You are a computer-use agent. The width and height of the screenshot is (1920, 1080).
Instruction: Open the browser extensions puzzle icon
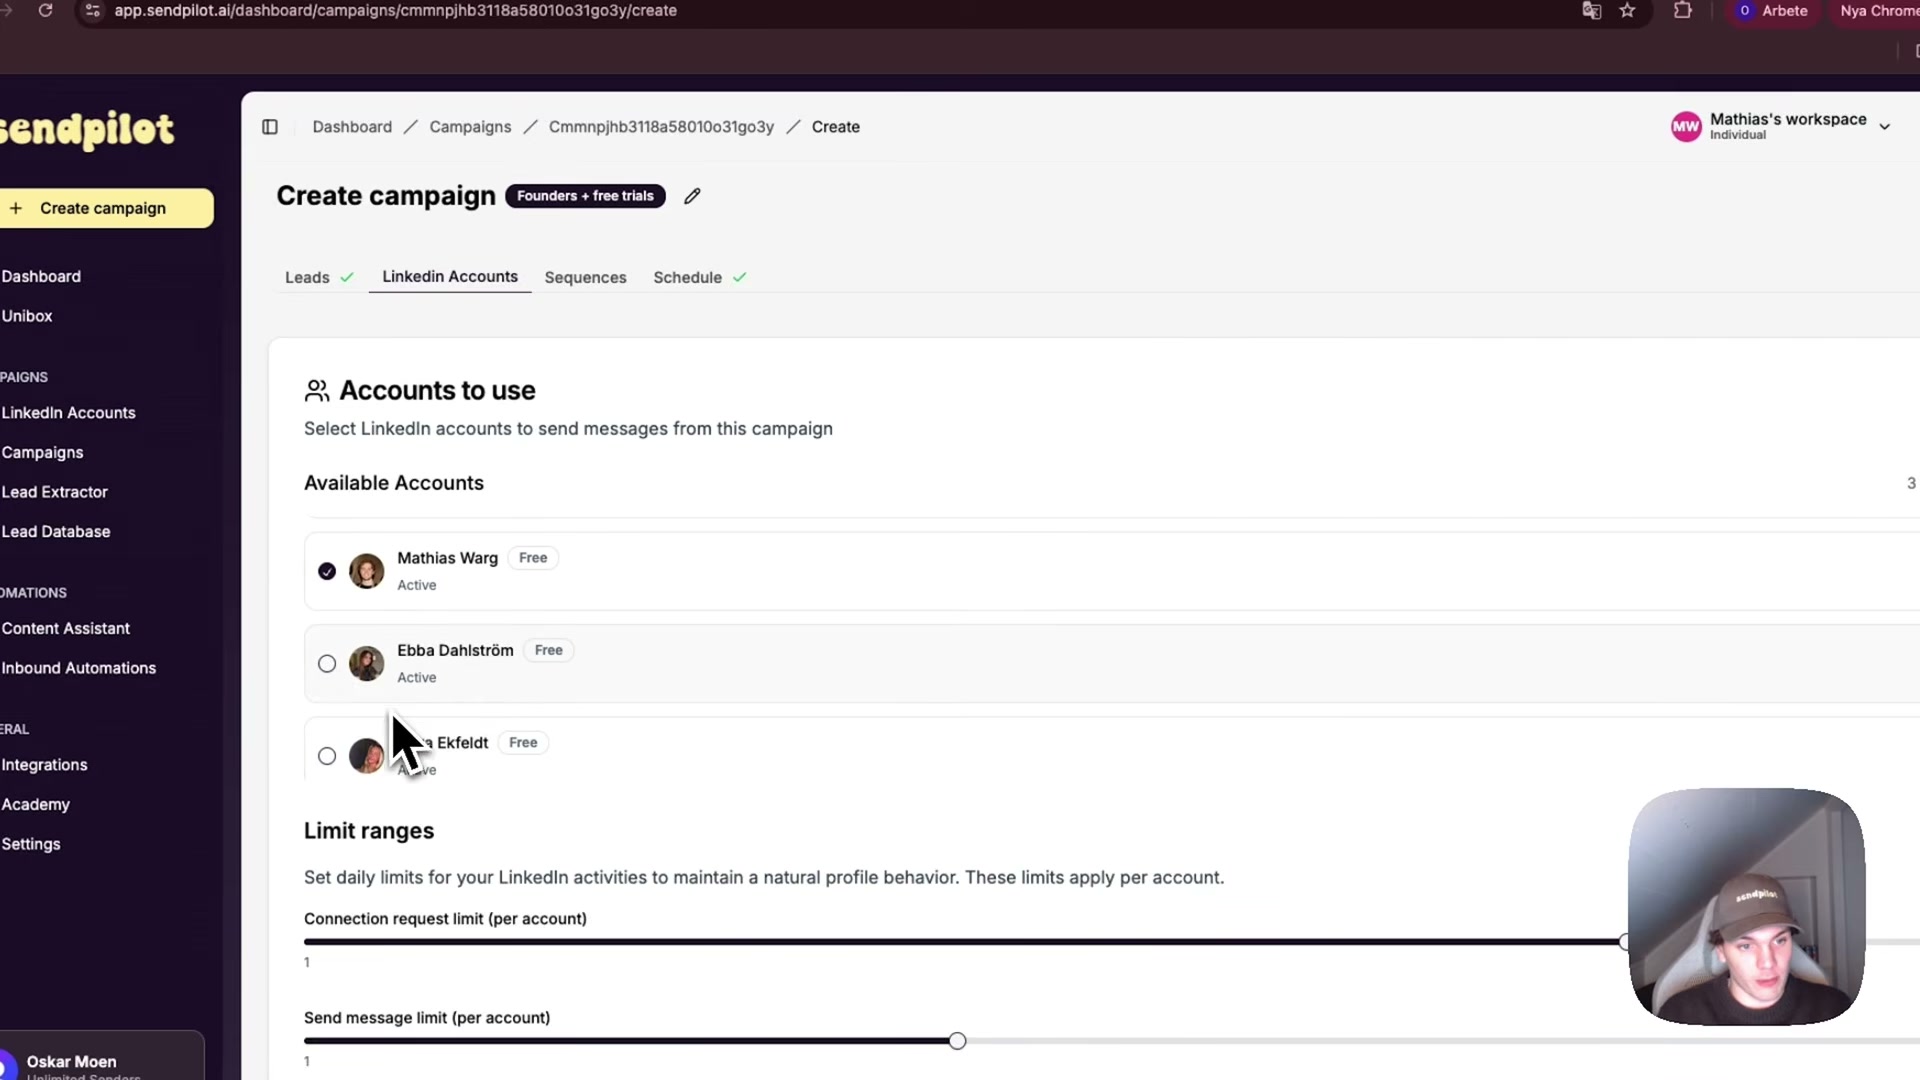click(x=1683, y=10)
